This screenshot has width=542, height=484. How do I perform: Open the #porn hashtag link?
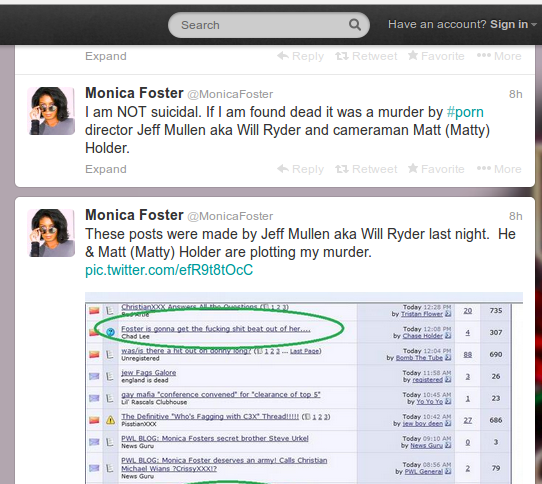465,112
